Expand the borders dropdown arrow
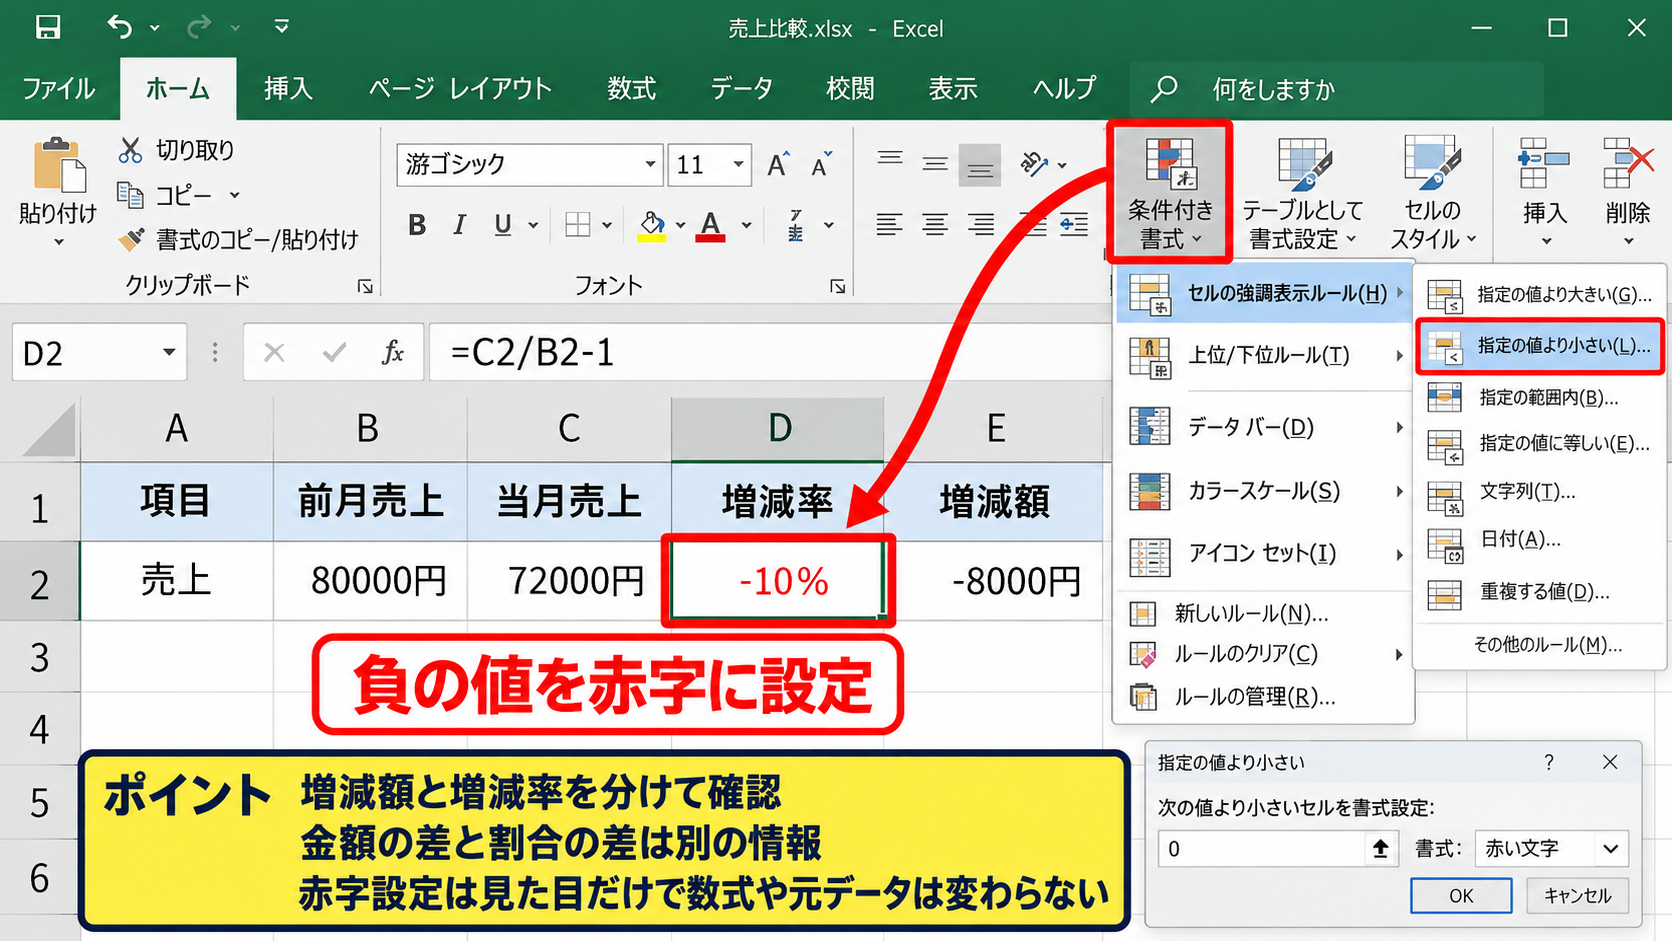Viewport: 1672px width, 941px height. click(x=607, y=225)
